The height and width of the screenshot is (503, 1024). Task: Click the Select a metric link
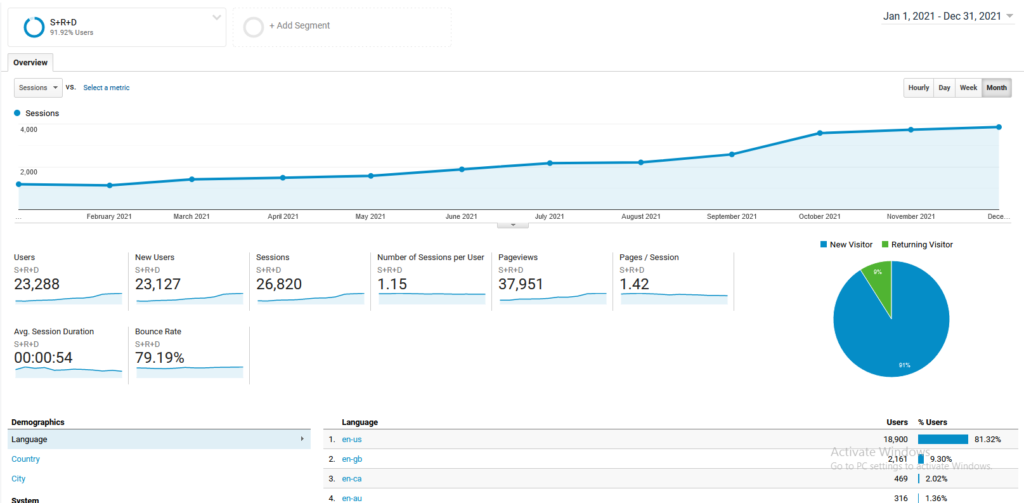click(x=106, y=88)
